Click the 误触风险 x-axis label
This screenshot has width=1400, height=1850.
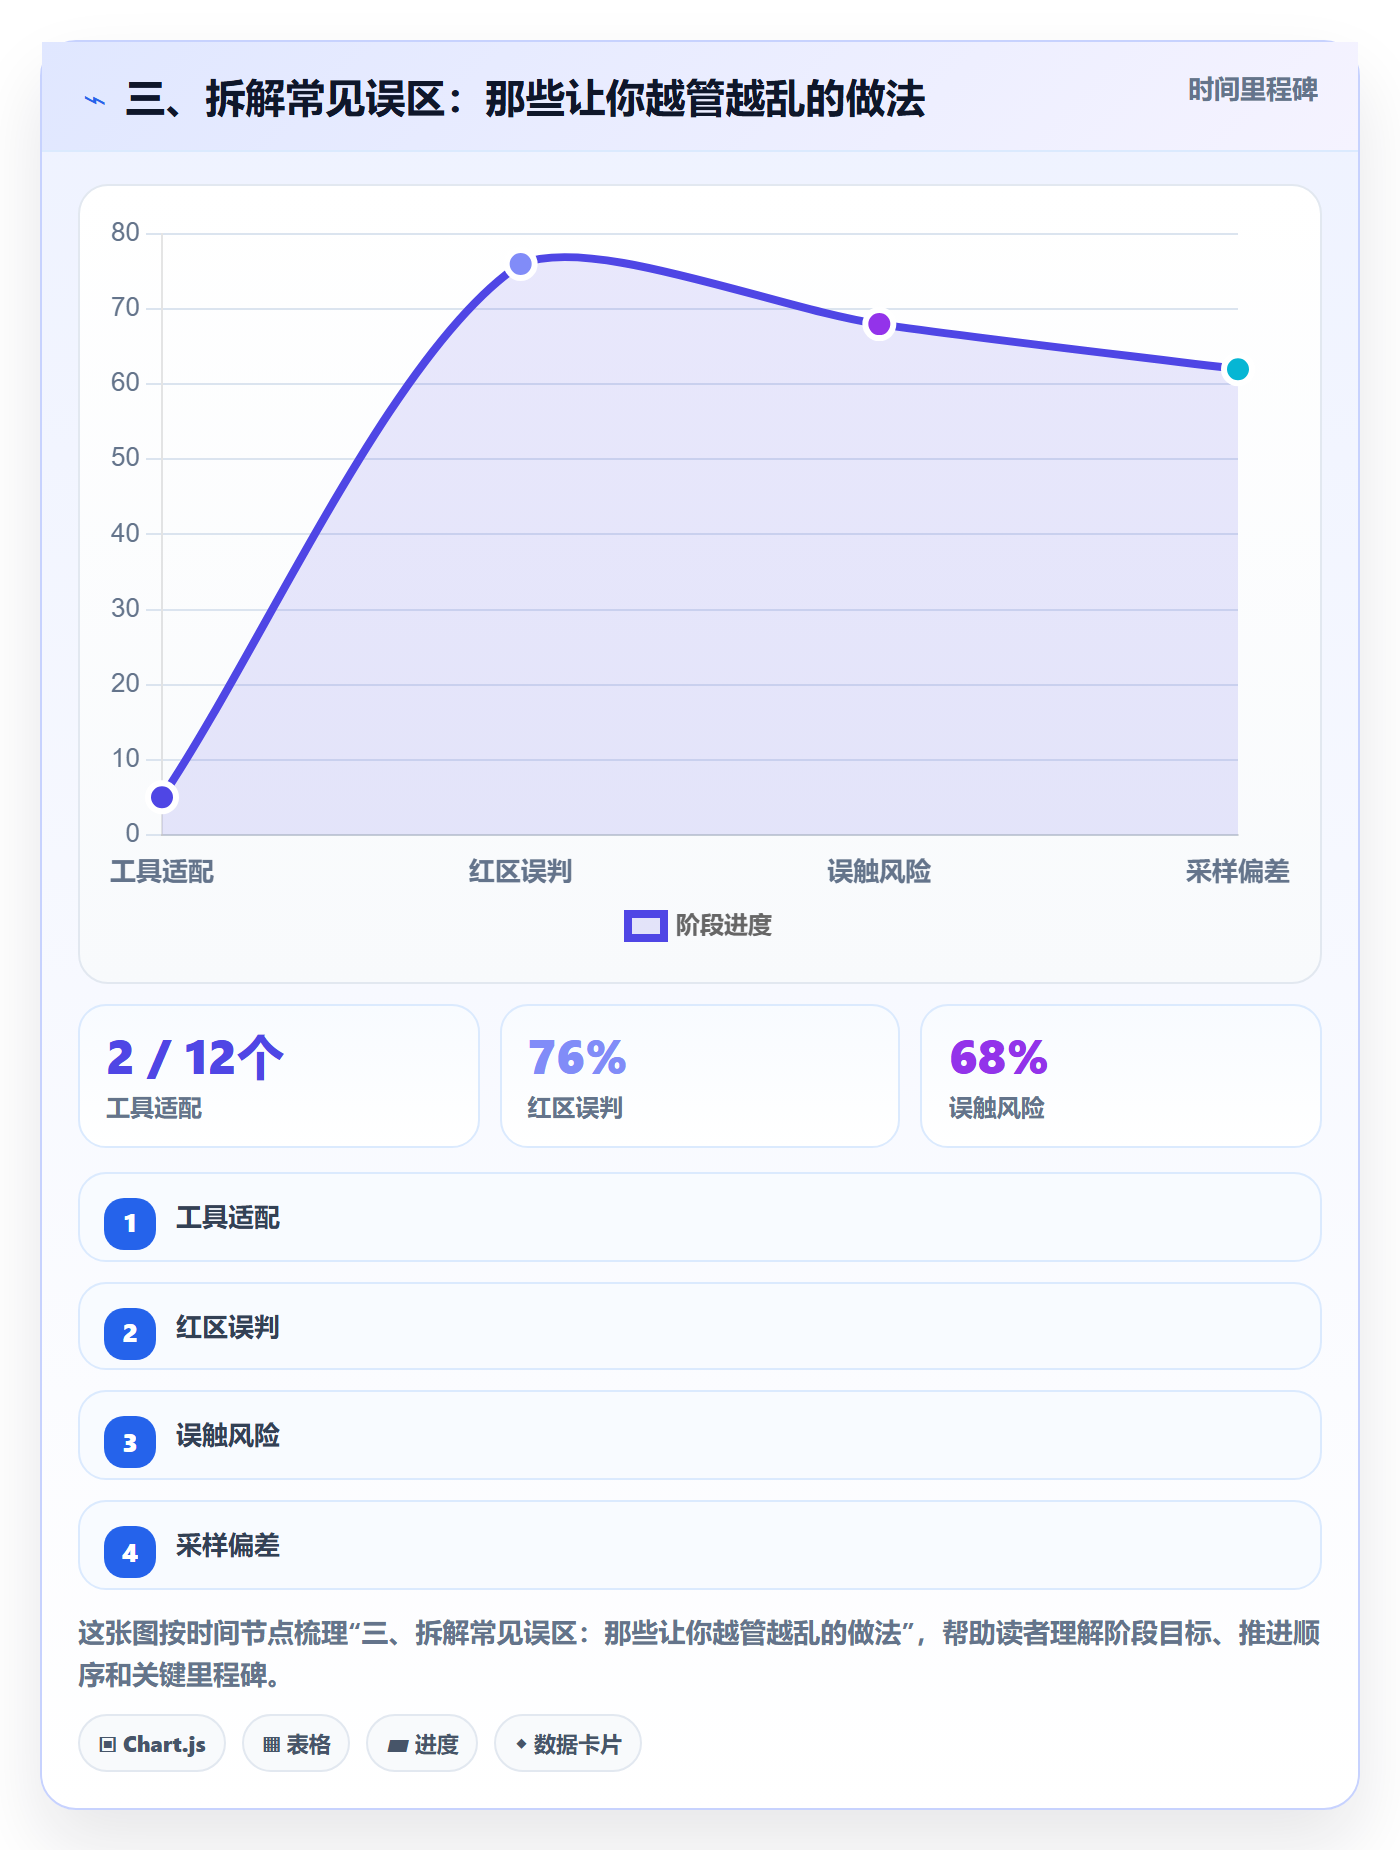[879, 872]
